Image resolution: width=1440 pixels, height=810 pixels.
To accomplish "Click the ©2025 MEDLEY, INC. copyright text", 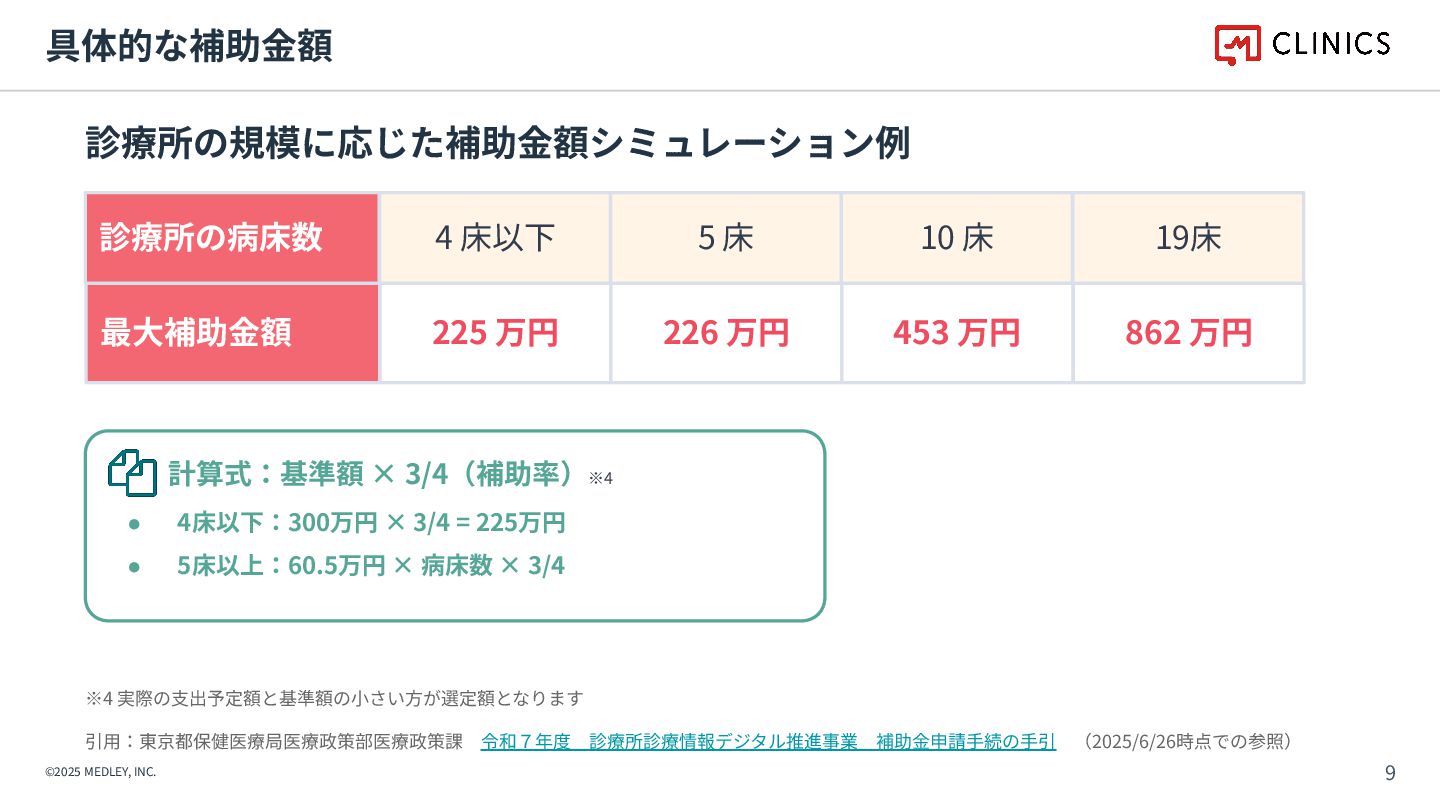I will (x=100, y=772).
